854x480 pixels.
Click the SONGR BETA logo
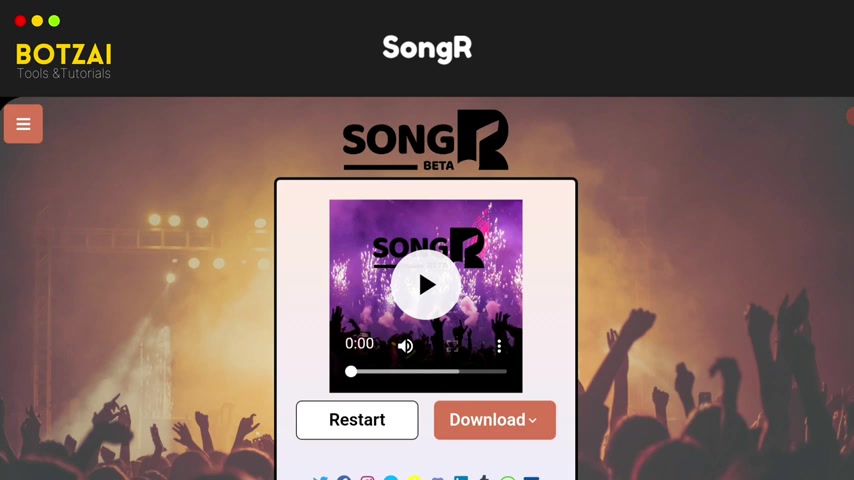click(425, 141)
